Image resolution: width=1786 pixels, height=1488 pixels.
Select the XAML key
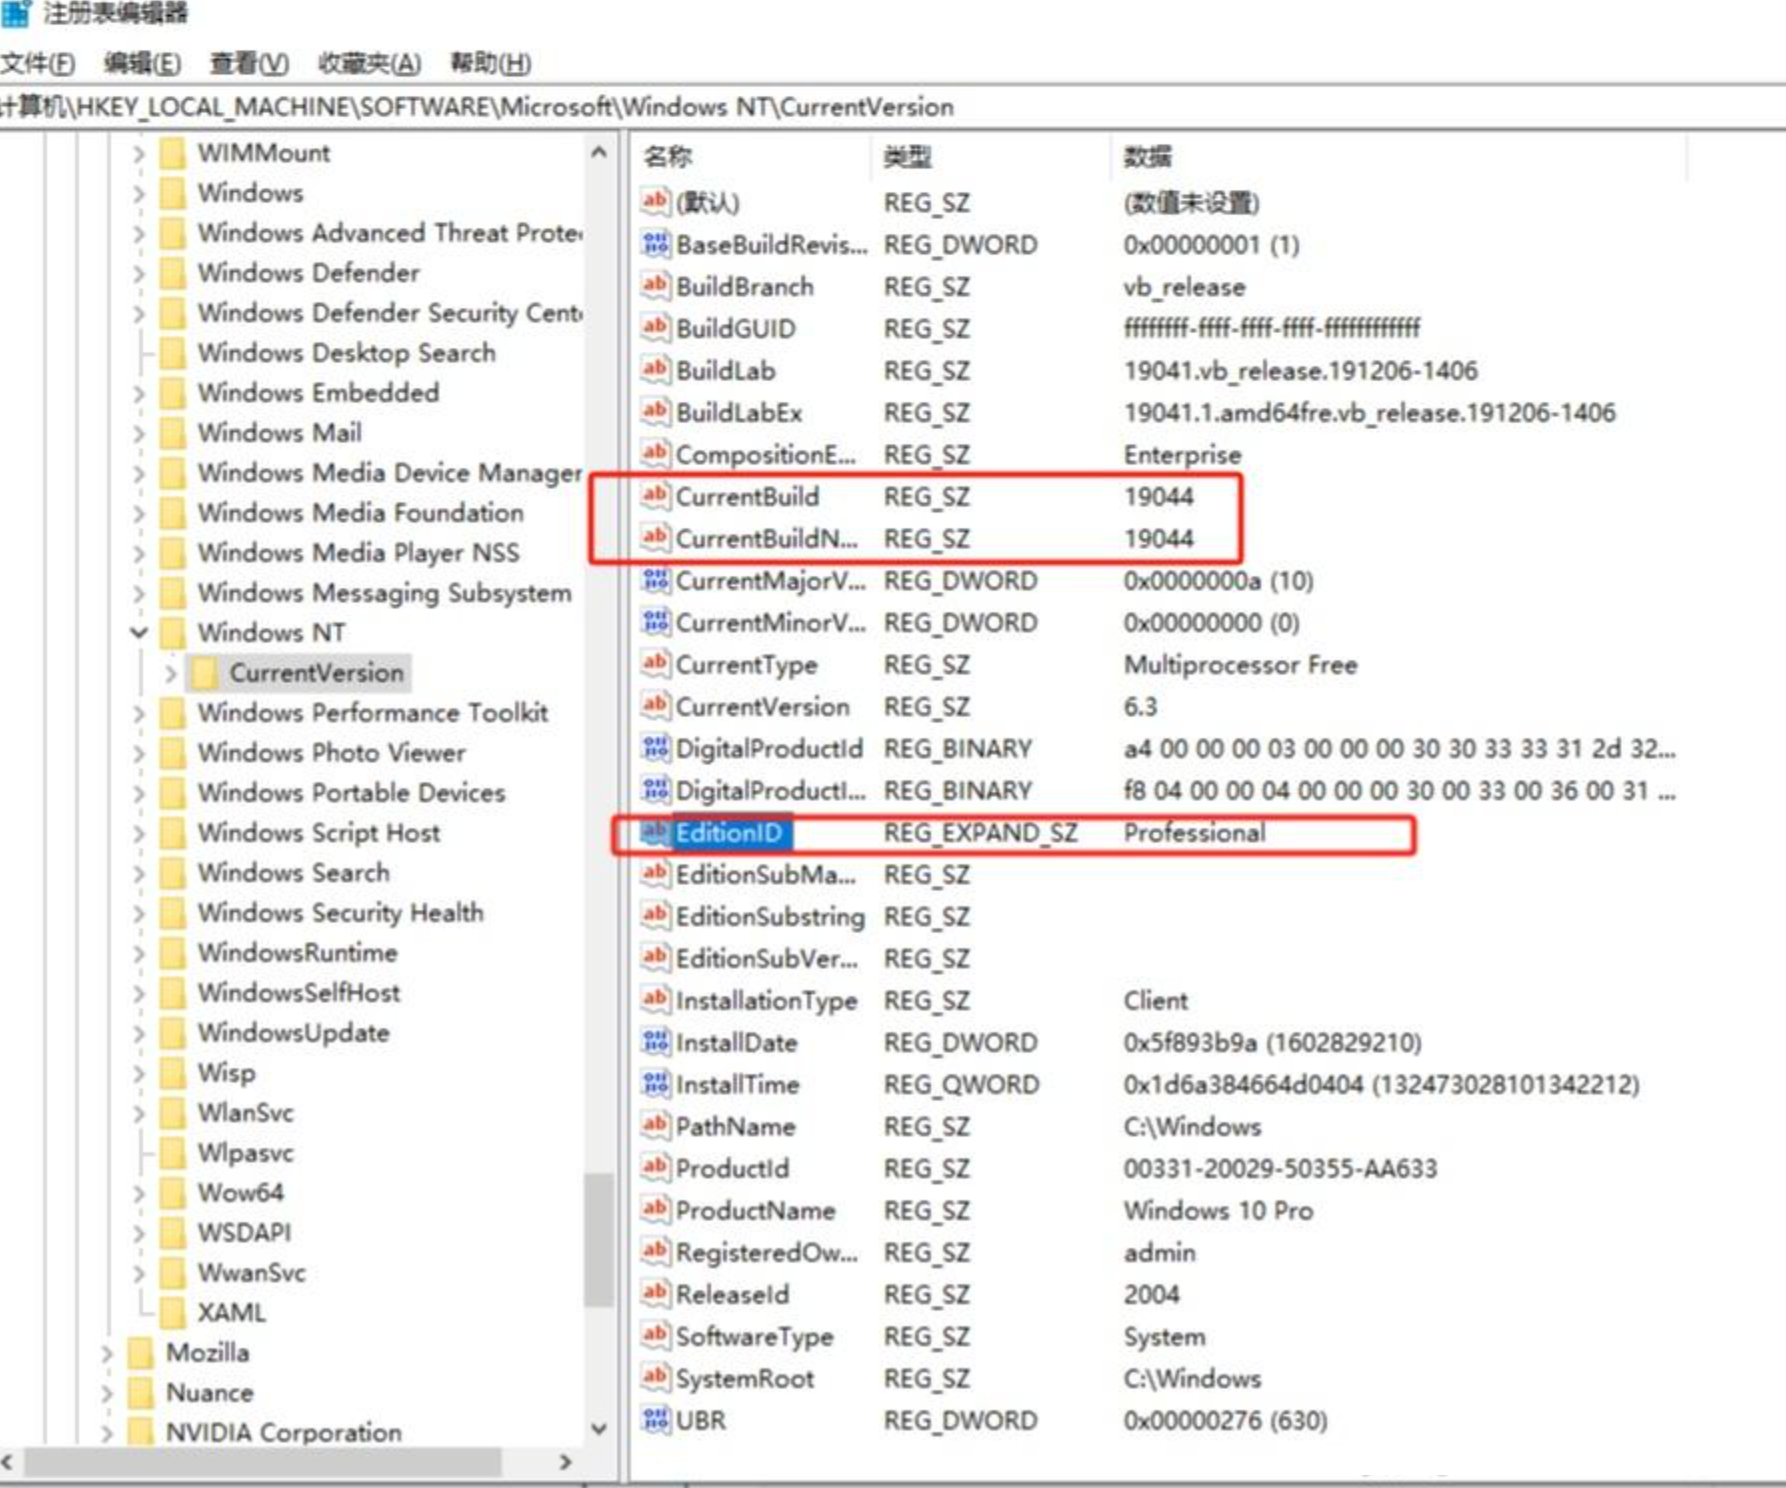click(231, 1312)
